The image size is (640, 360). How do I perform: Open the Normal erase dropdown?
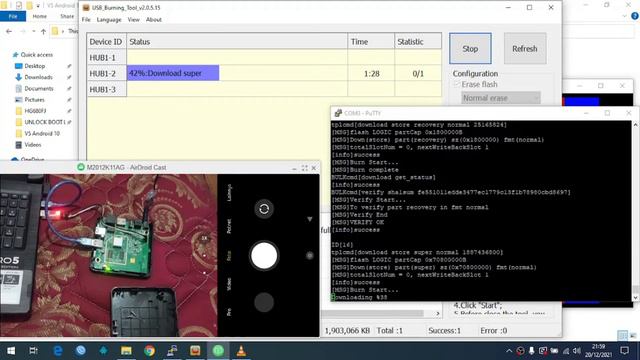501,98
